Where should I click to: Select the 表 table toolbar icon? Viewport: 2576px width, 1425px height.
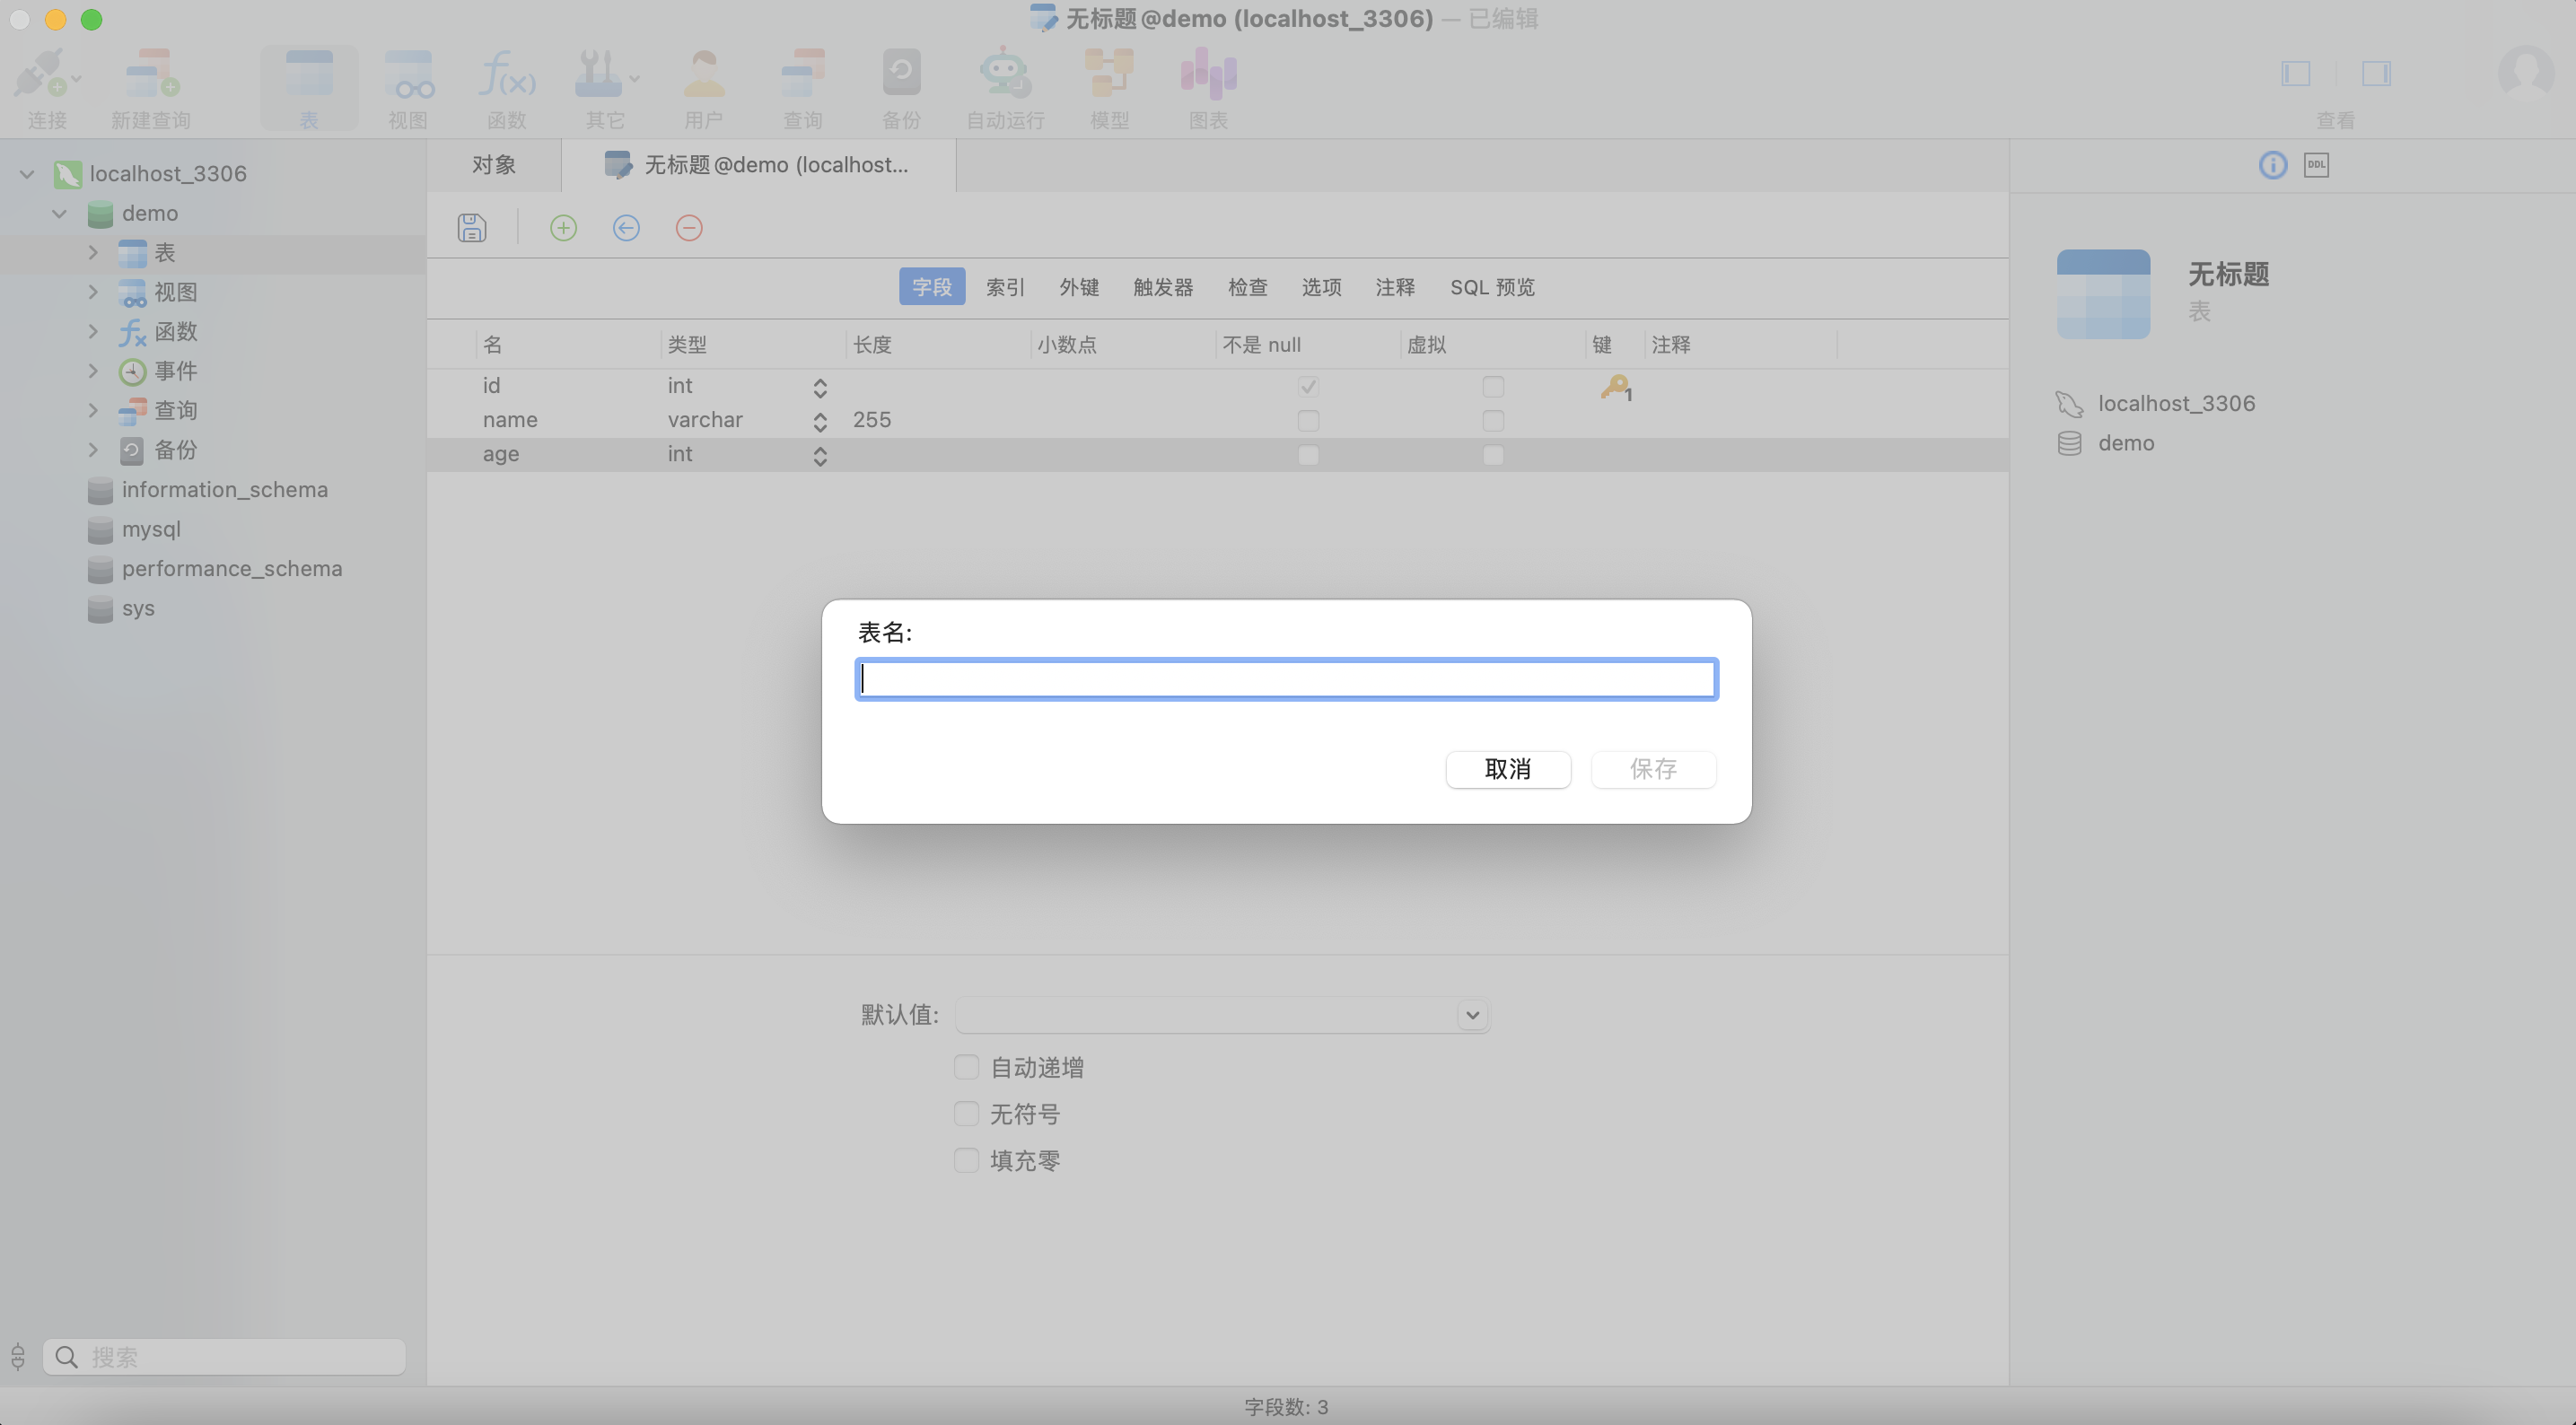coord(309,88)
